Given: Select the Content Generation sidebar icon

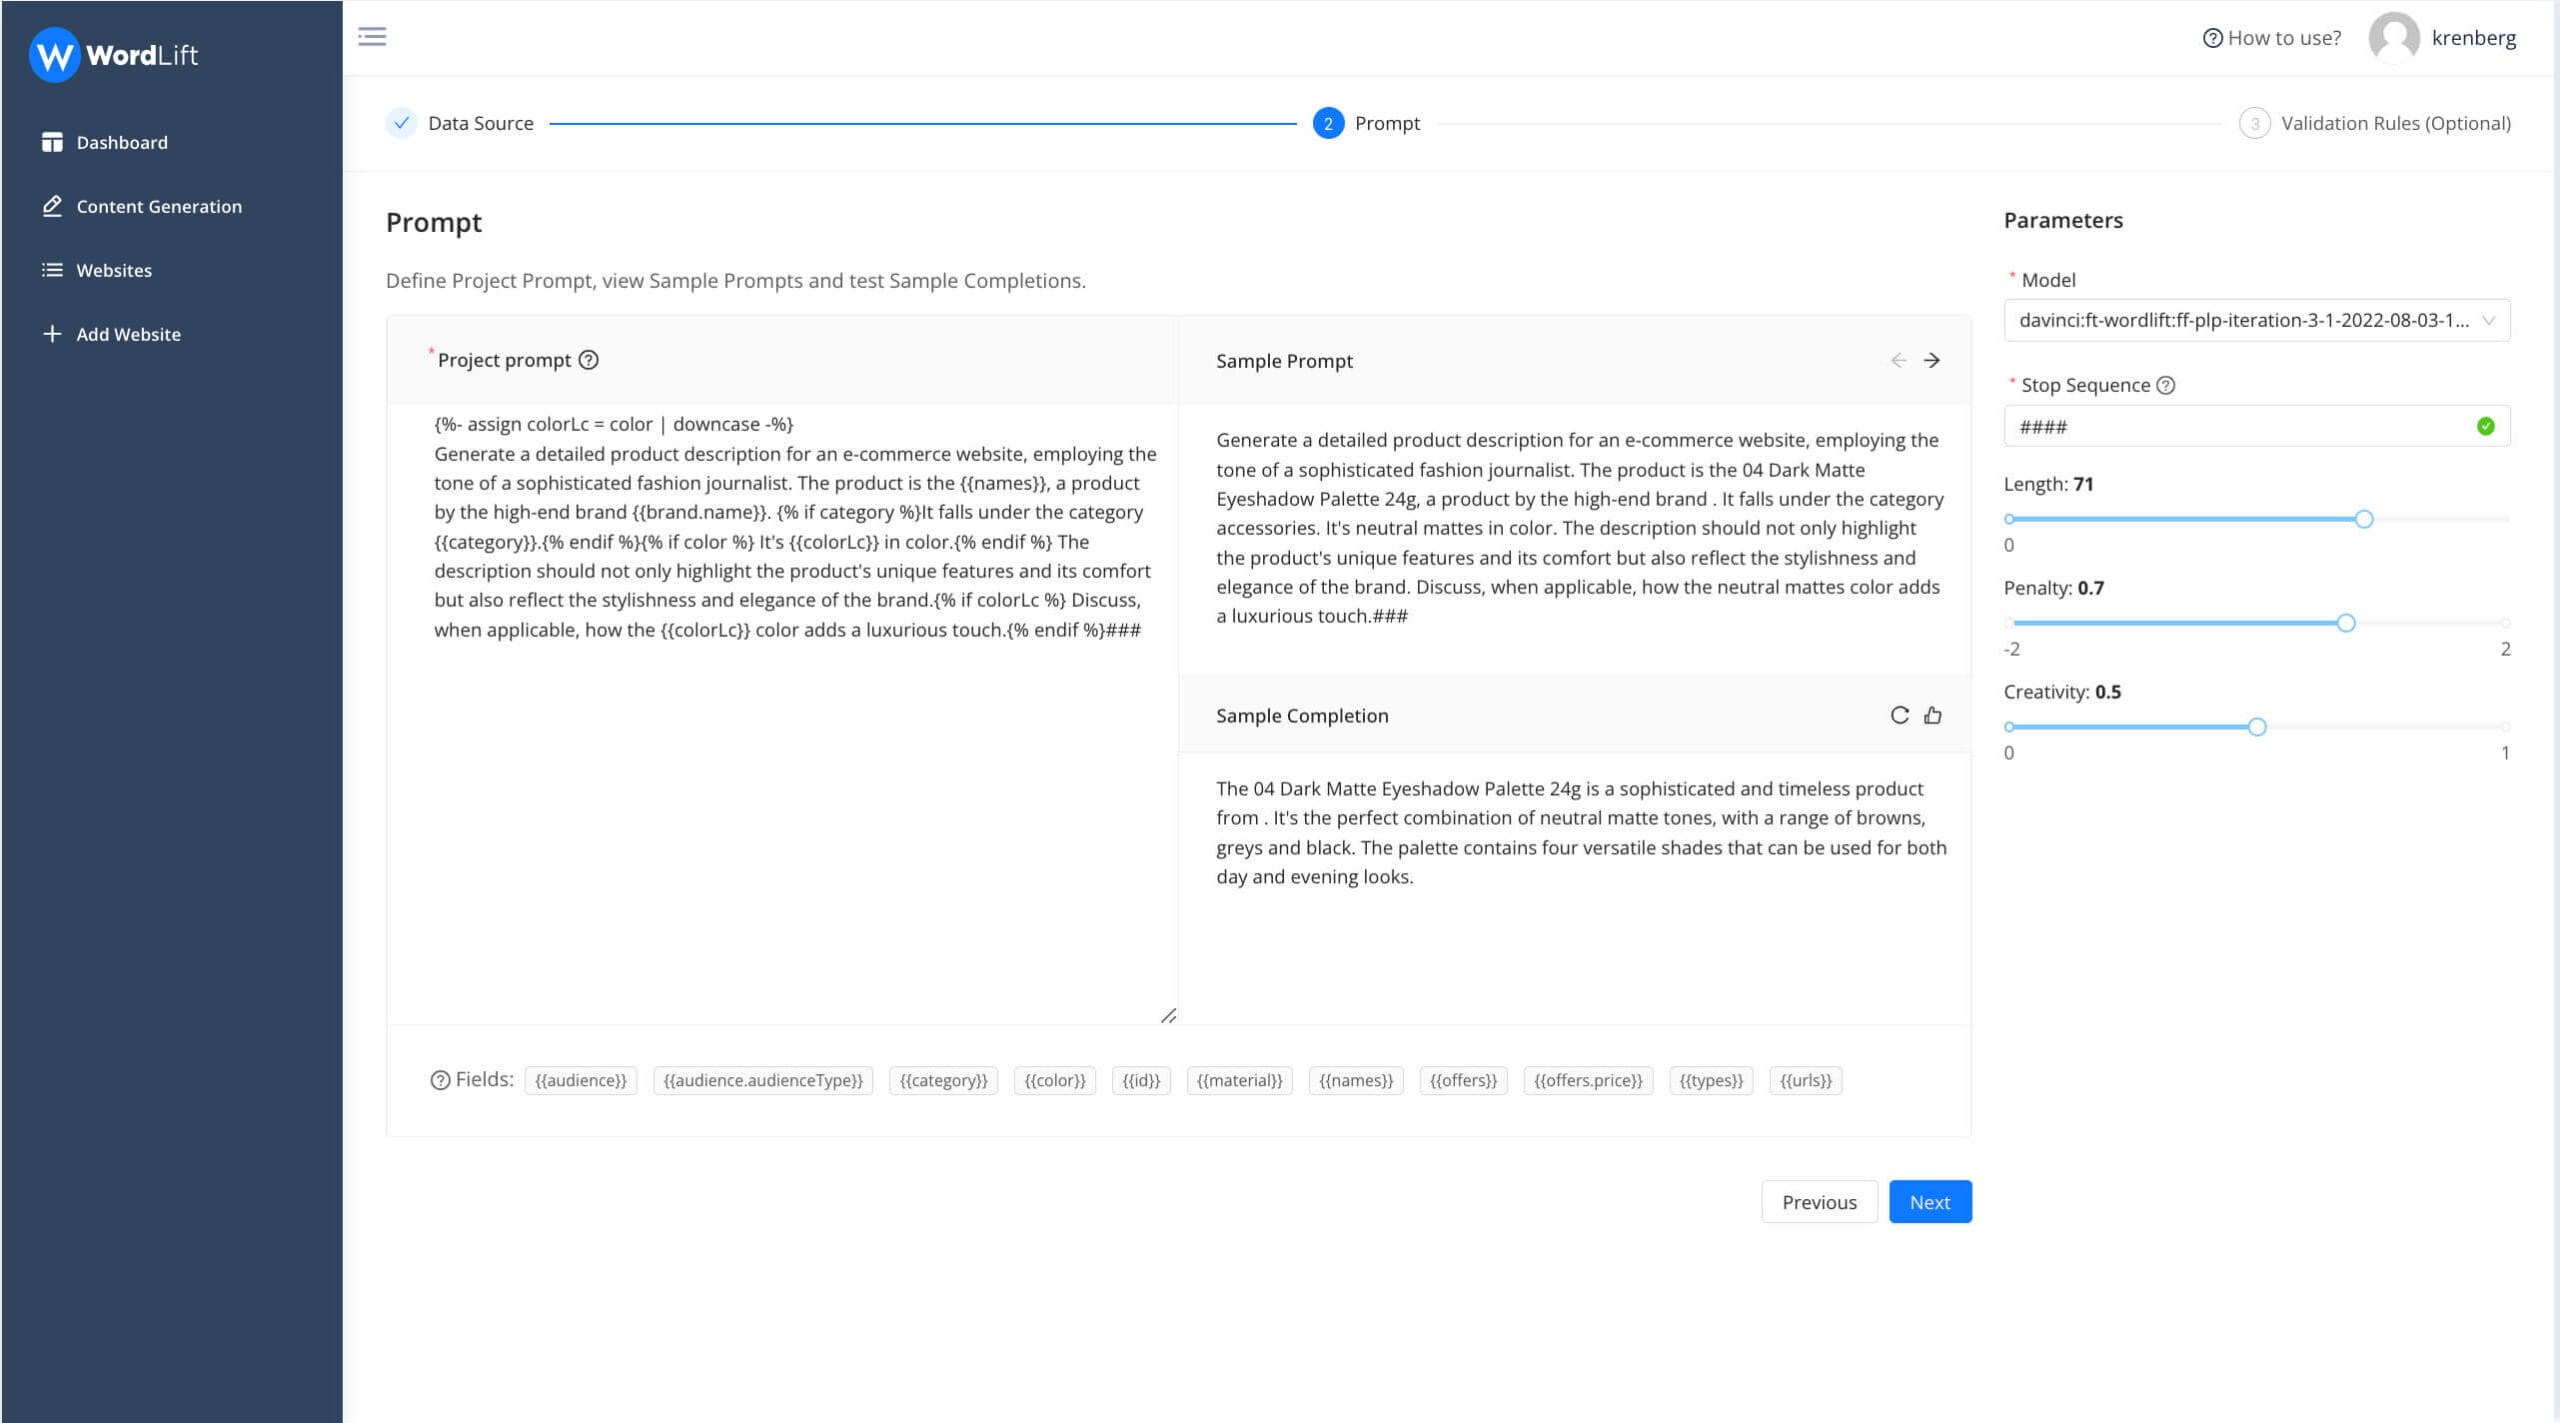Looking at the screenshot, I should 52,205.
